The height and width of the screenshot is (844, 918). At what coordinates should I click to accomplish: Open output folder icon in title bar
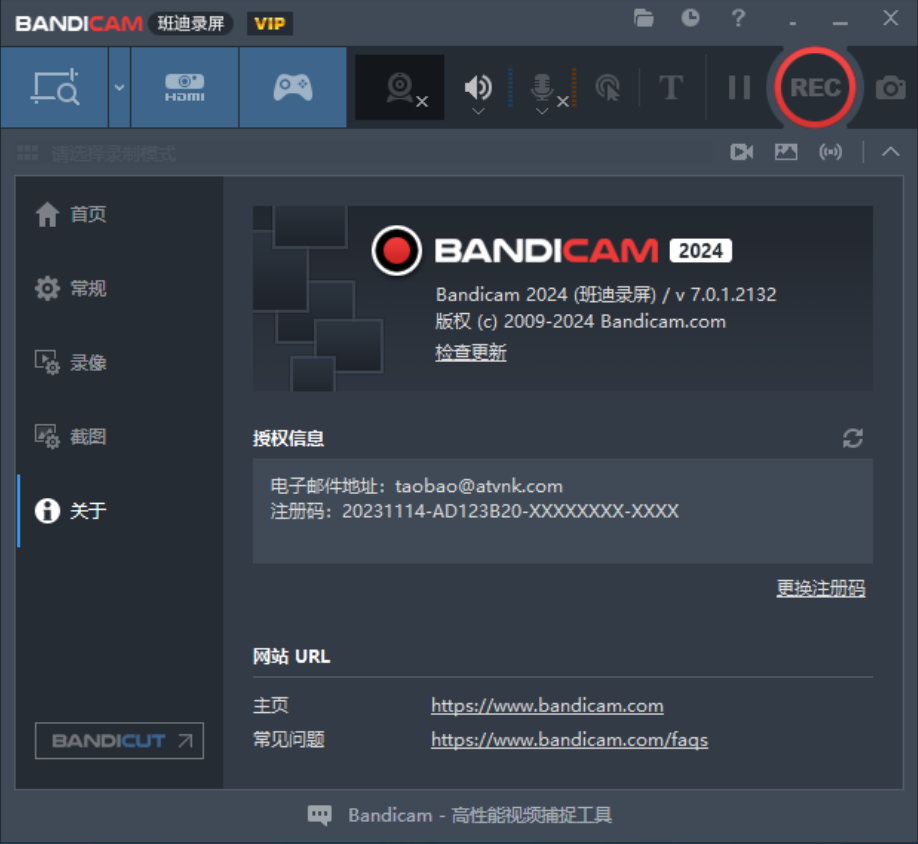point(643,18)
